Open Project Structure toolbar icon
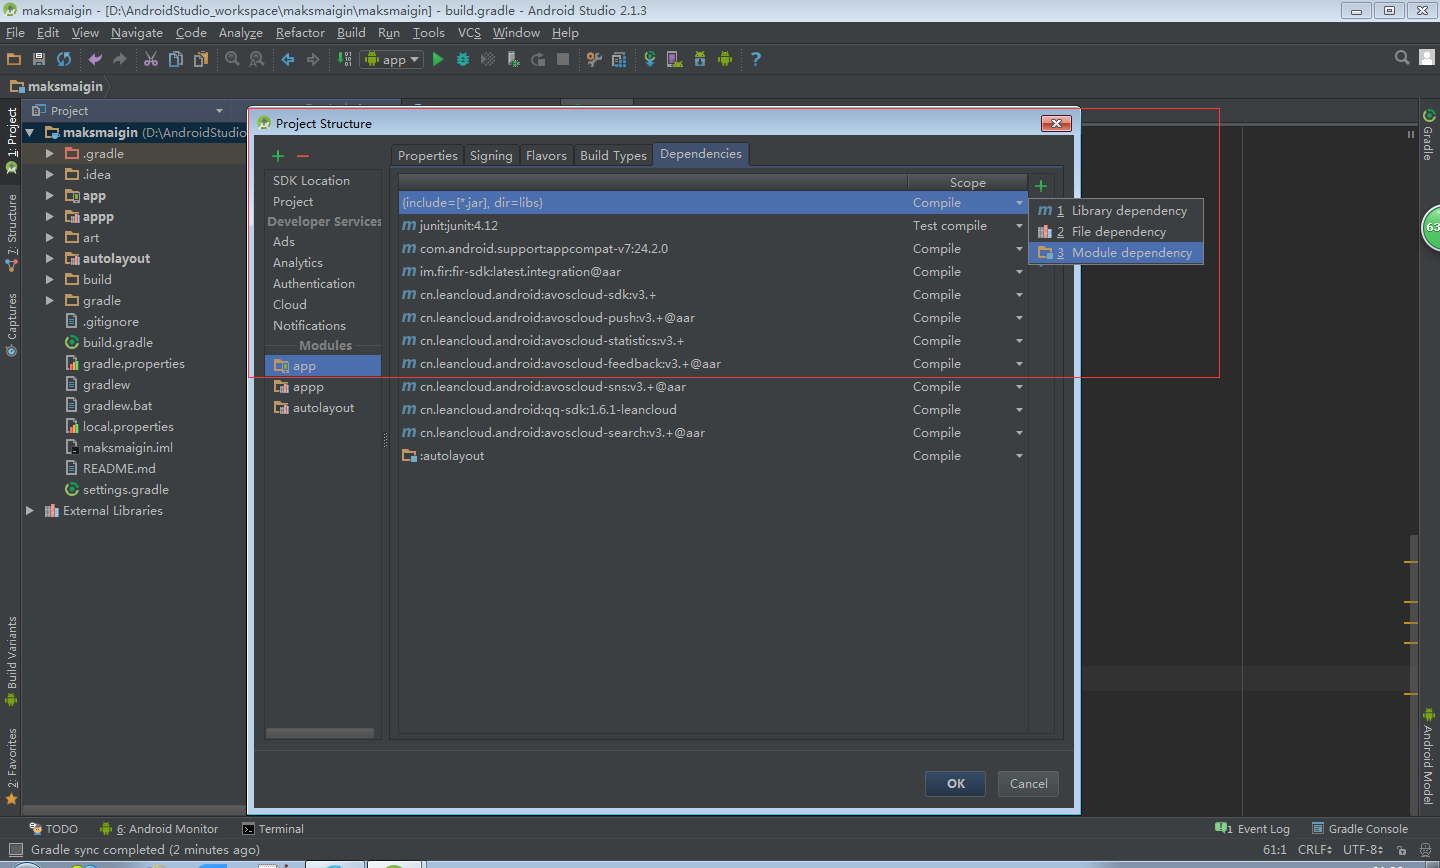 pos(619,59)
